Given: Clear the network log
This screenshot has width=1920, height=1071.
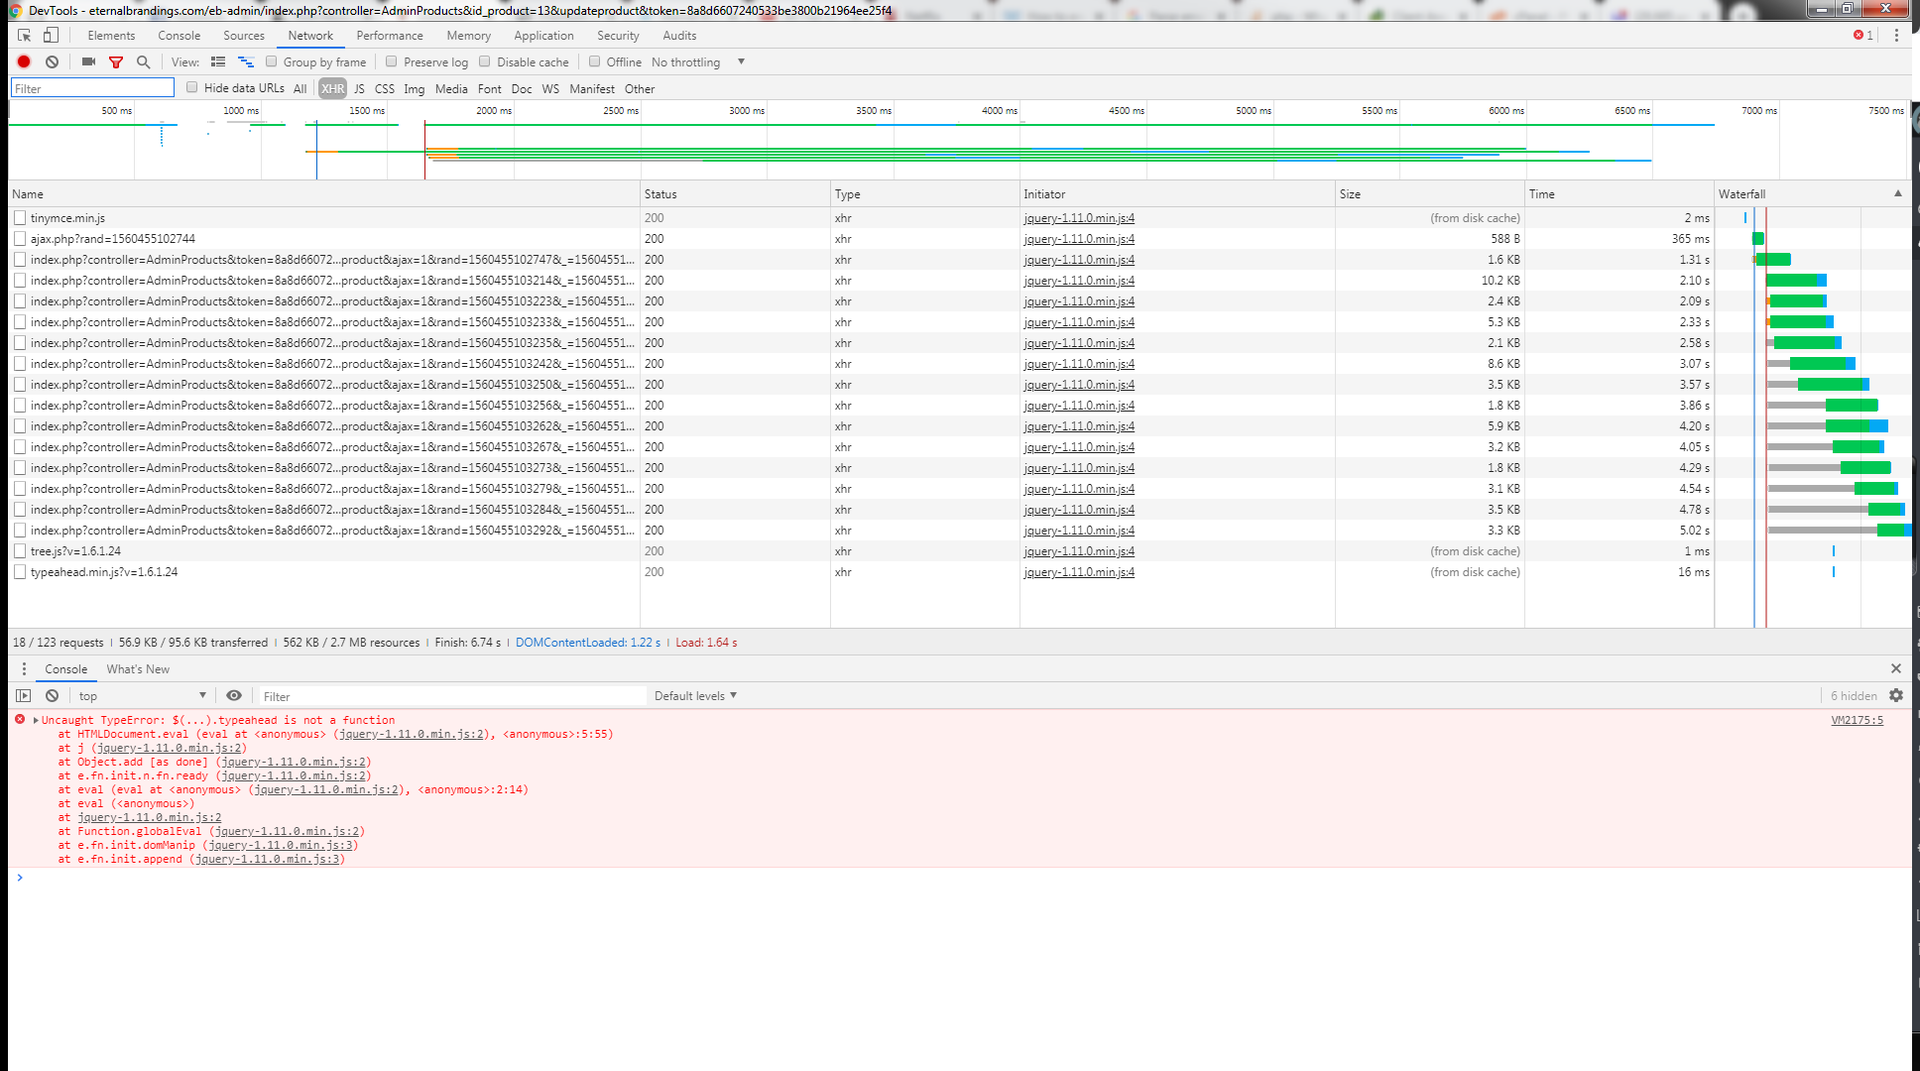Looking at the screenshot, I should click(x=52, y=62).
